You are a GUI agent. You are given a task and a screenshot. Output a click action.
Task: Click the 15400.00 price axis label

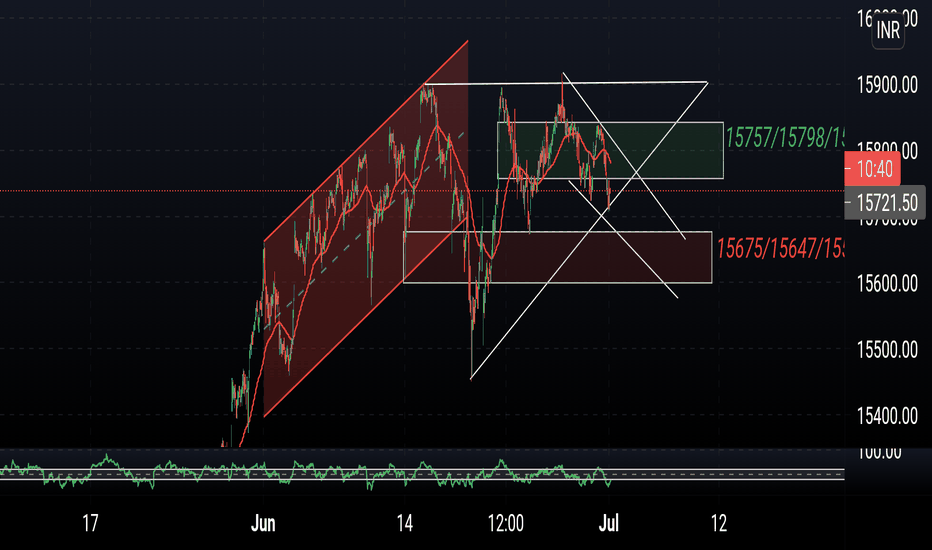887,416
